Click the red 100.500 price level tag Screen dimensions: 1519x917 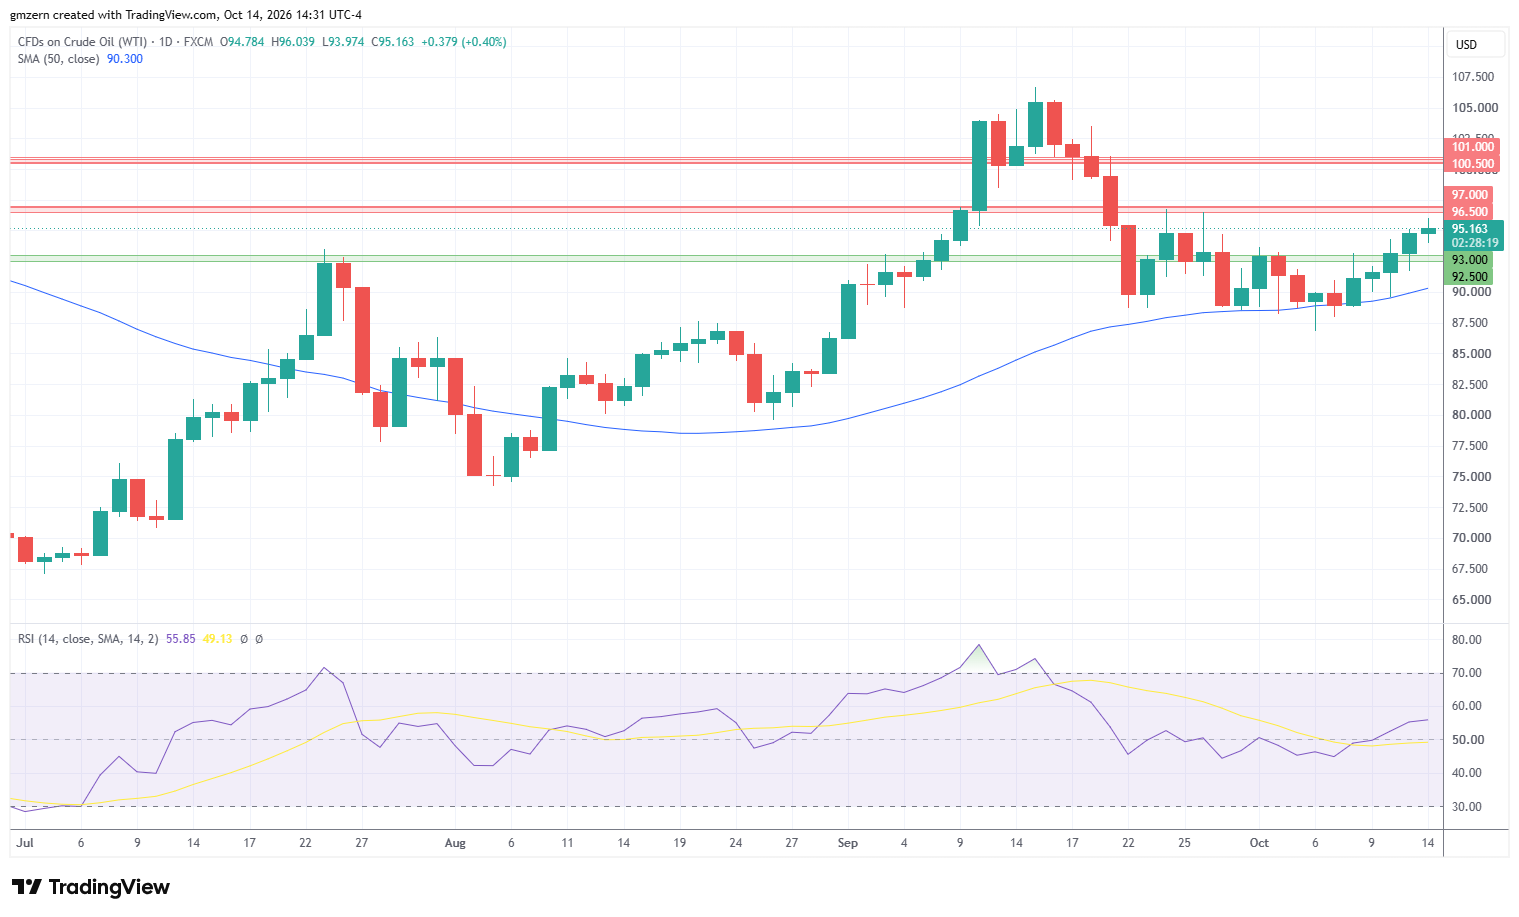1473,164
